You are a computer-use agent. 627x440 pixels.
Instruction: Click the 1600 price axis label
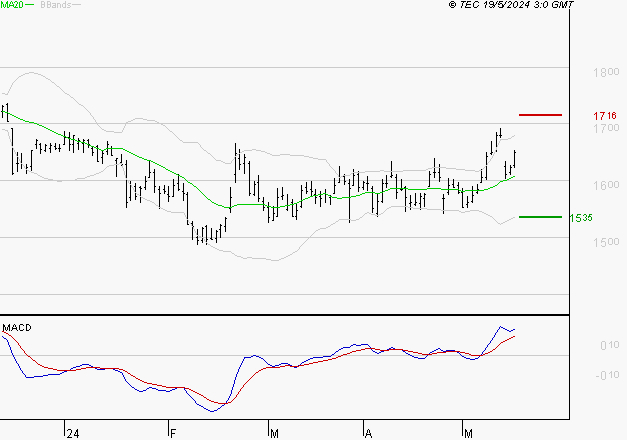pos(606,185)
